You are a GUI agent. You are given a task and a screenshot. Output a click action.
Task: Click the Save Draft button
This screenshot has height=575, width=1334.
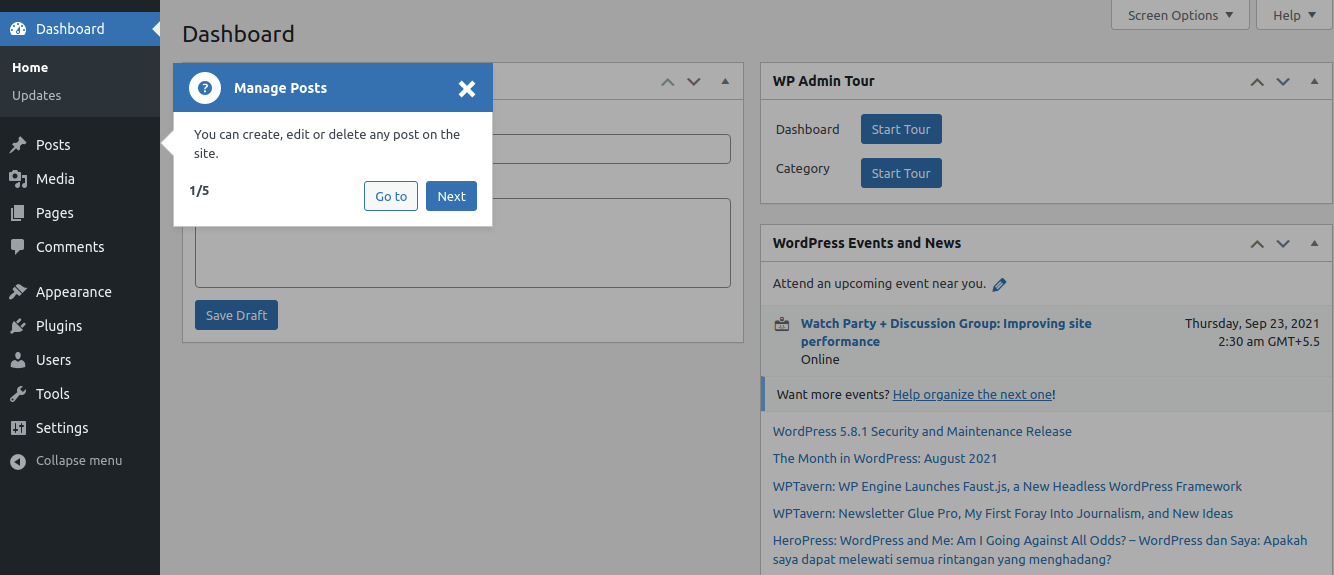237,315
